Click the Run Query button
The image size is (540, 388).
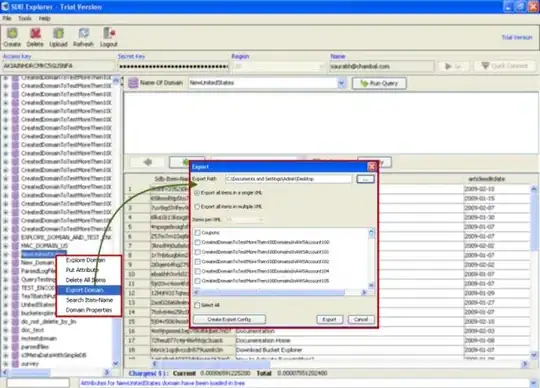click(379, 83)
